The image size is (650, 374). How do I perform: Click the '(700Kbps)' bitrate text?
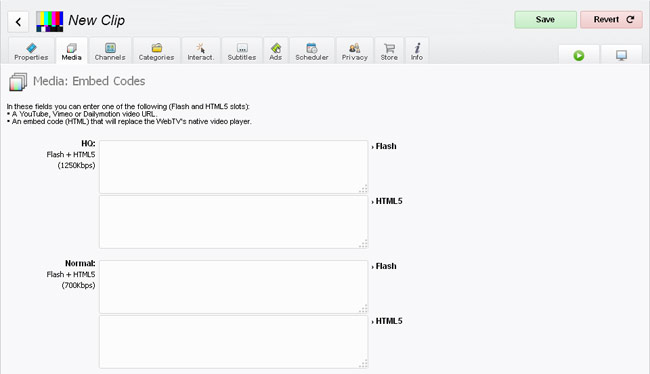(x=78, y=285)
